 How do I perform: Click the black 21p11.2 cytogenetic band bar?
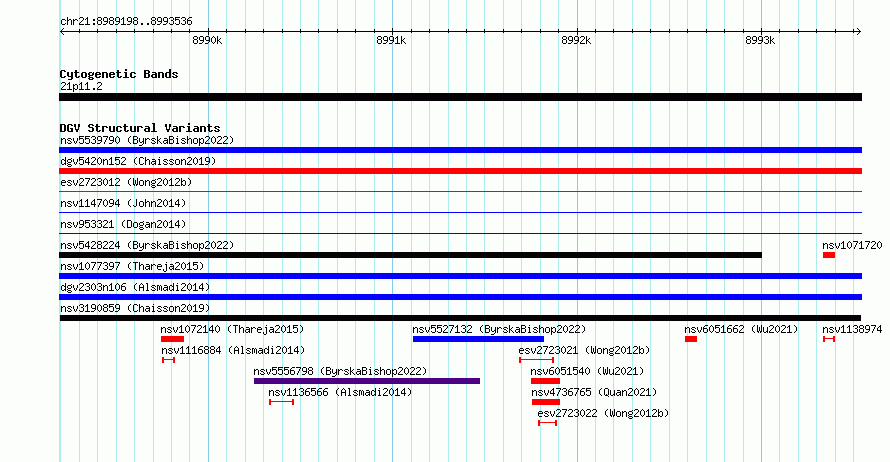(x=460, y=98)
